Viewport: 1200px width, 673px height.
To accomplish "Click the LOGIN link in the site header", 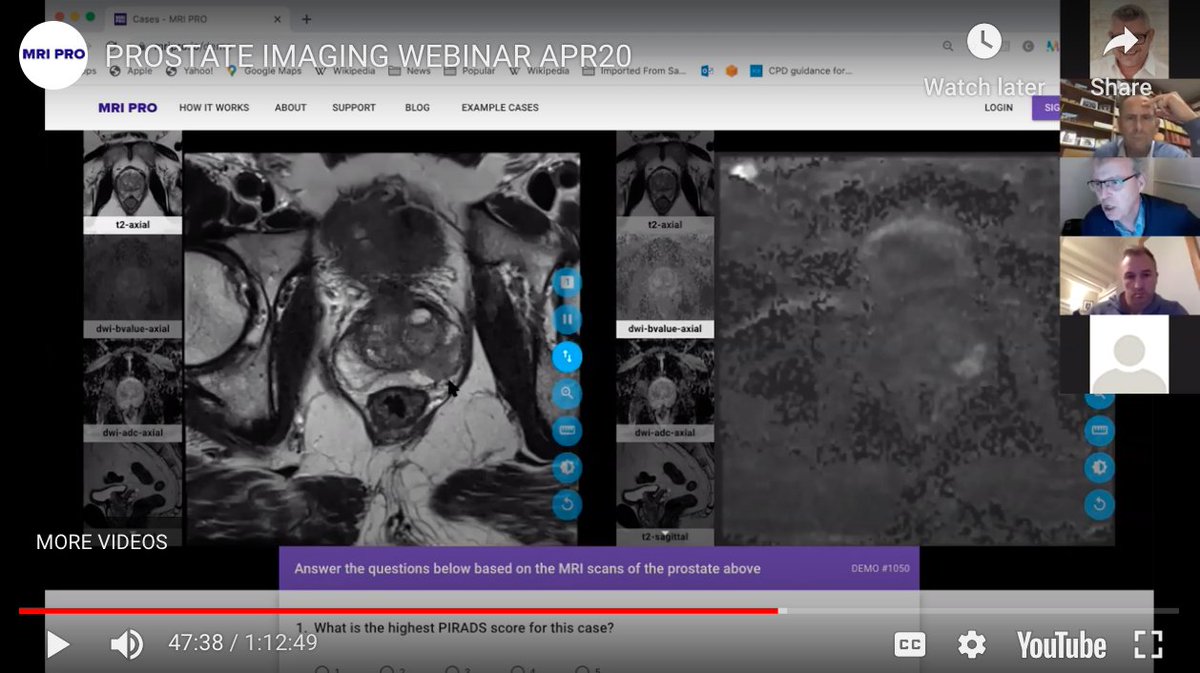I will click(998, 107).
